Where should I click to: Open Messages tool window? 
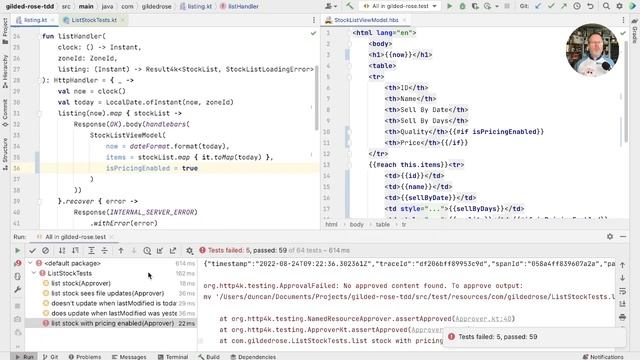(x=129, y=357)
